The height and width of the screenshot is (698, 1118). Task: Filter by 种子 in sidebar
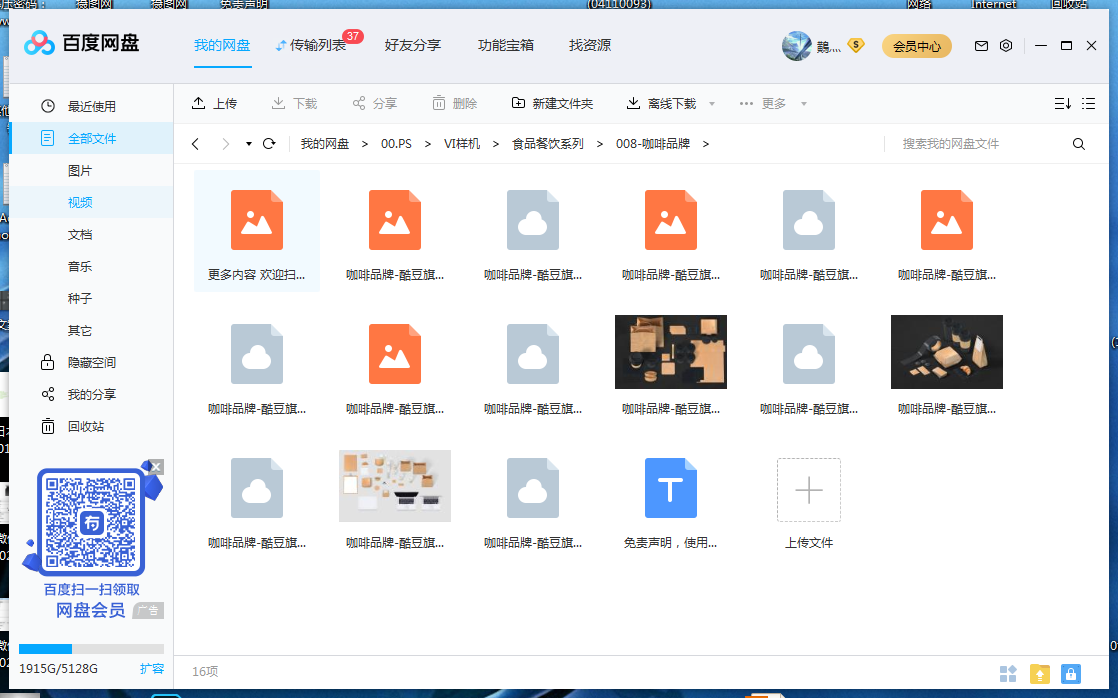(91, 298)
